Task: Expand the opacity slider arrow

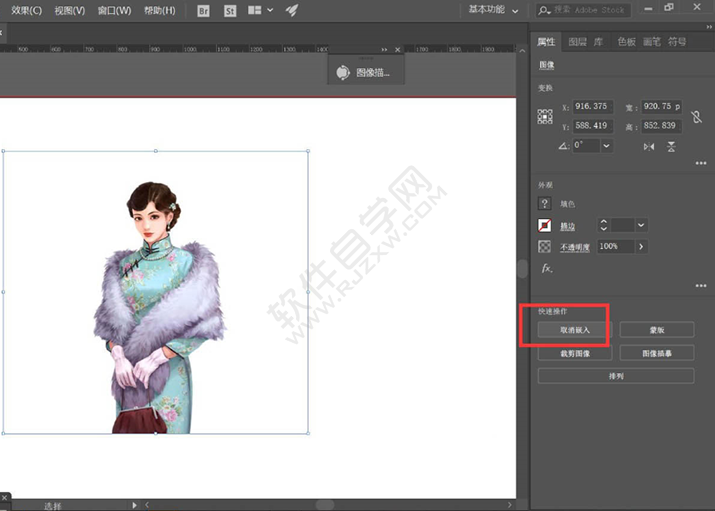Action: pyautogui.click(x=640, y=246)
